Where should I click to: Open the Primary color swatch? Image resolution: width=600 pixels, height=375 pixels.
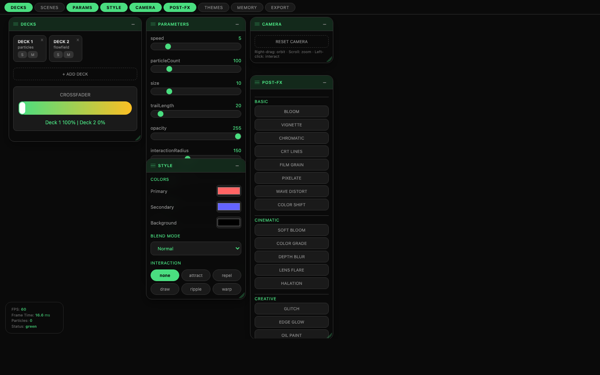coord(229,191)
